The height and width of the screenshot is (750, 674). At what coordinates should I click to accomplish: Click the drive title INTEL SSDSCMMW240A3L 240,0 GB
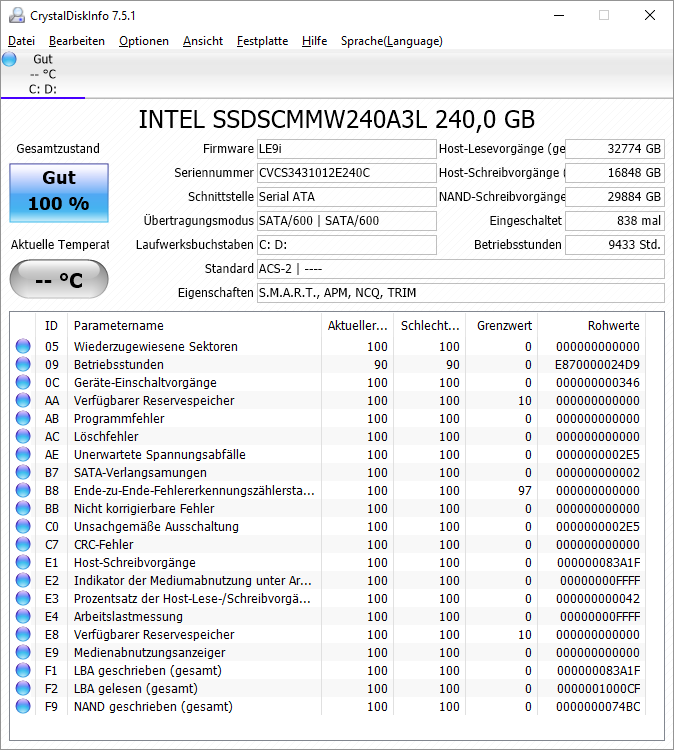336,120
